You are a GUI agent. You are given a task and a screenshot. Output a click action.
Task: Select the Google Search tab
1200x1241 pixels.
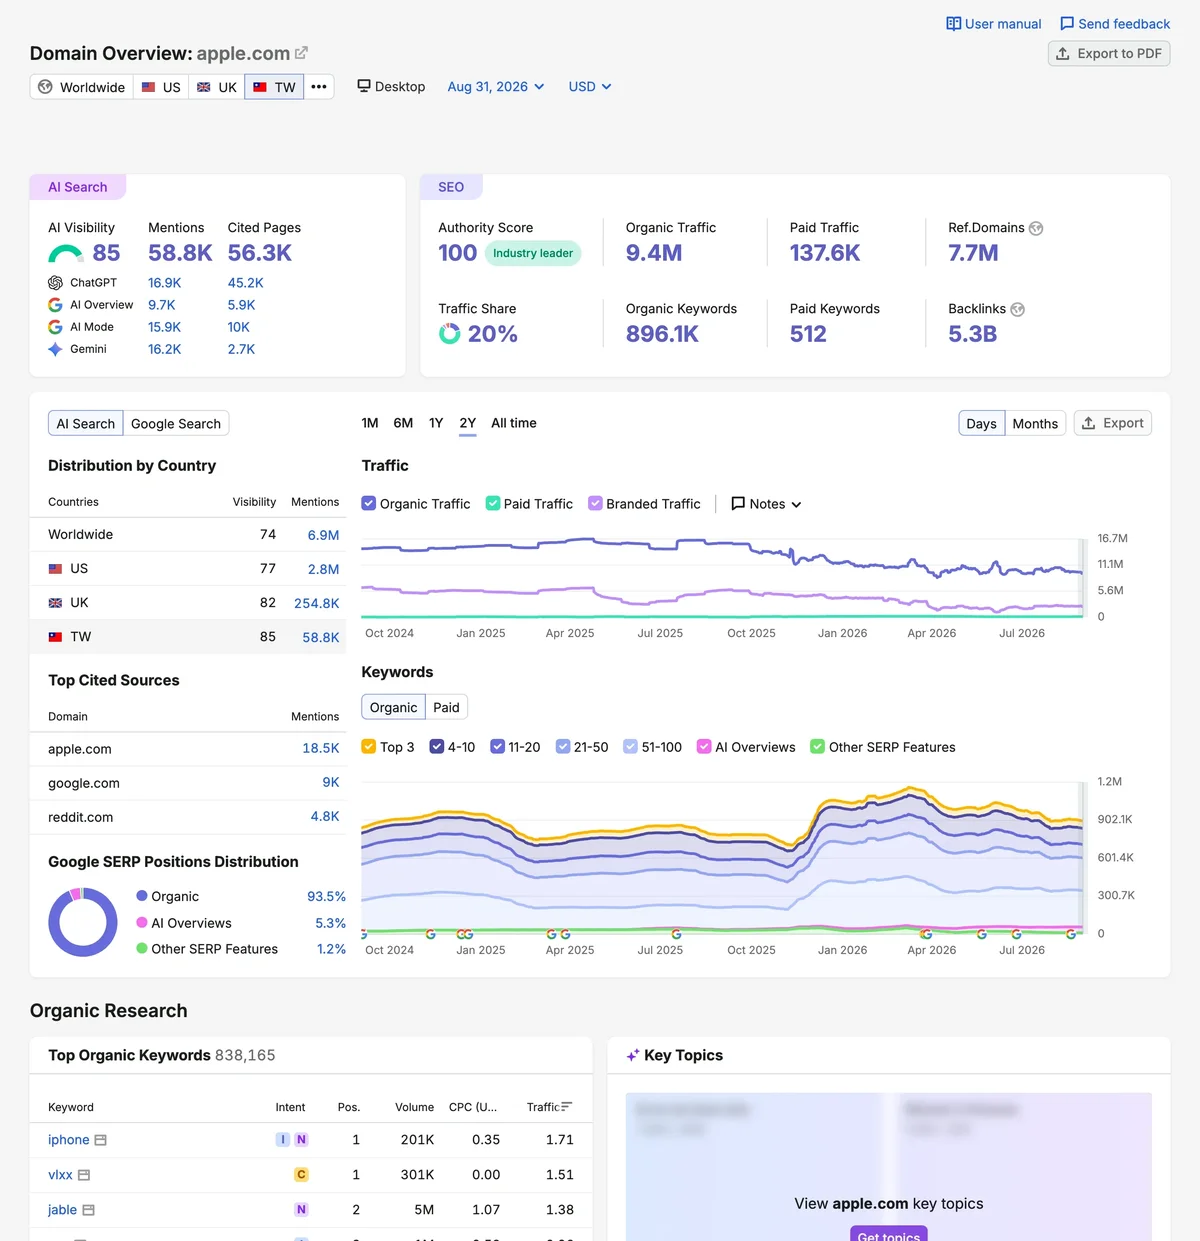[176, 424]
